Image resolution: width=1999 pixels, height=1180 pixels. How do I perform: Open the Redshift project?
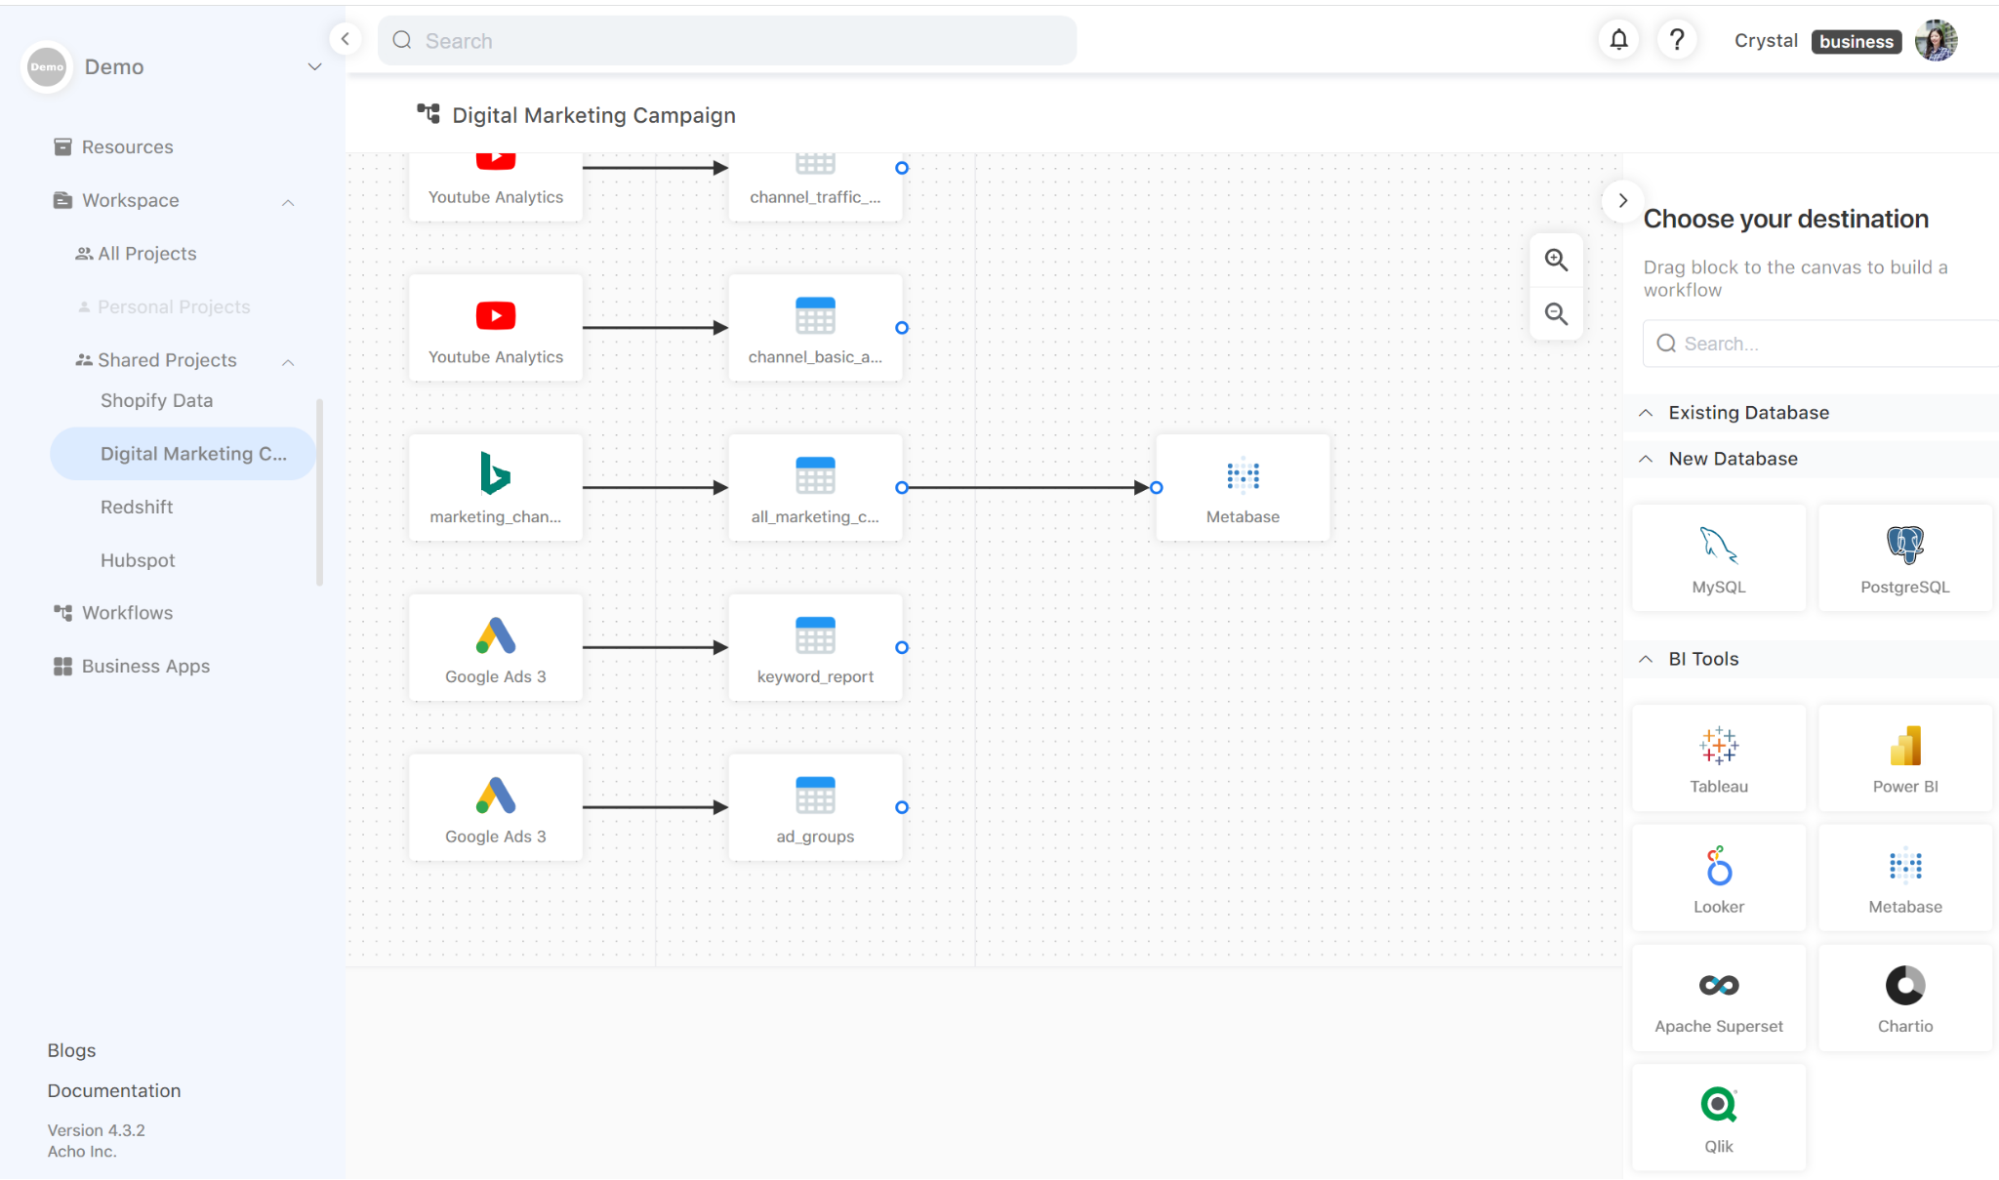coord(137,507)
